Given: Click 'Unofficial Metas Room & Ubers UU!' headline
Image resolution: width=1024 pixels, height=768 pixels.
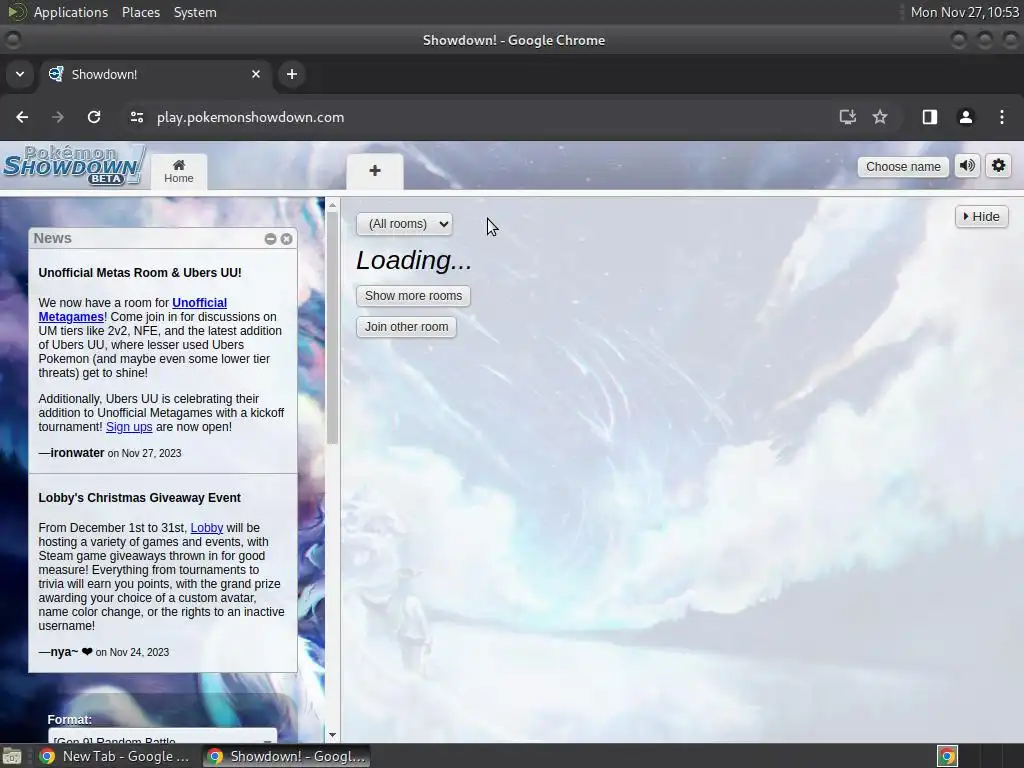Looking at the screenshot, I should (140, 273).
